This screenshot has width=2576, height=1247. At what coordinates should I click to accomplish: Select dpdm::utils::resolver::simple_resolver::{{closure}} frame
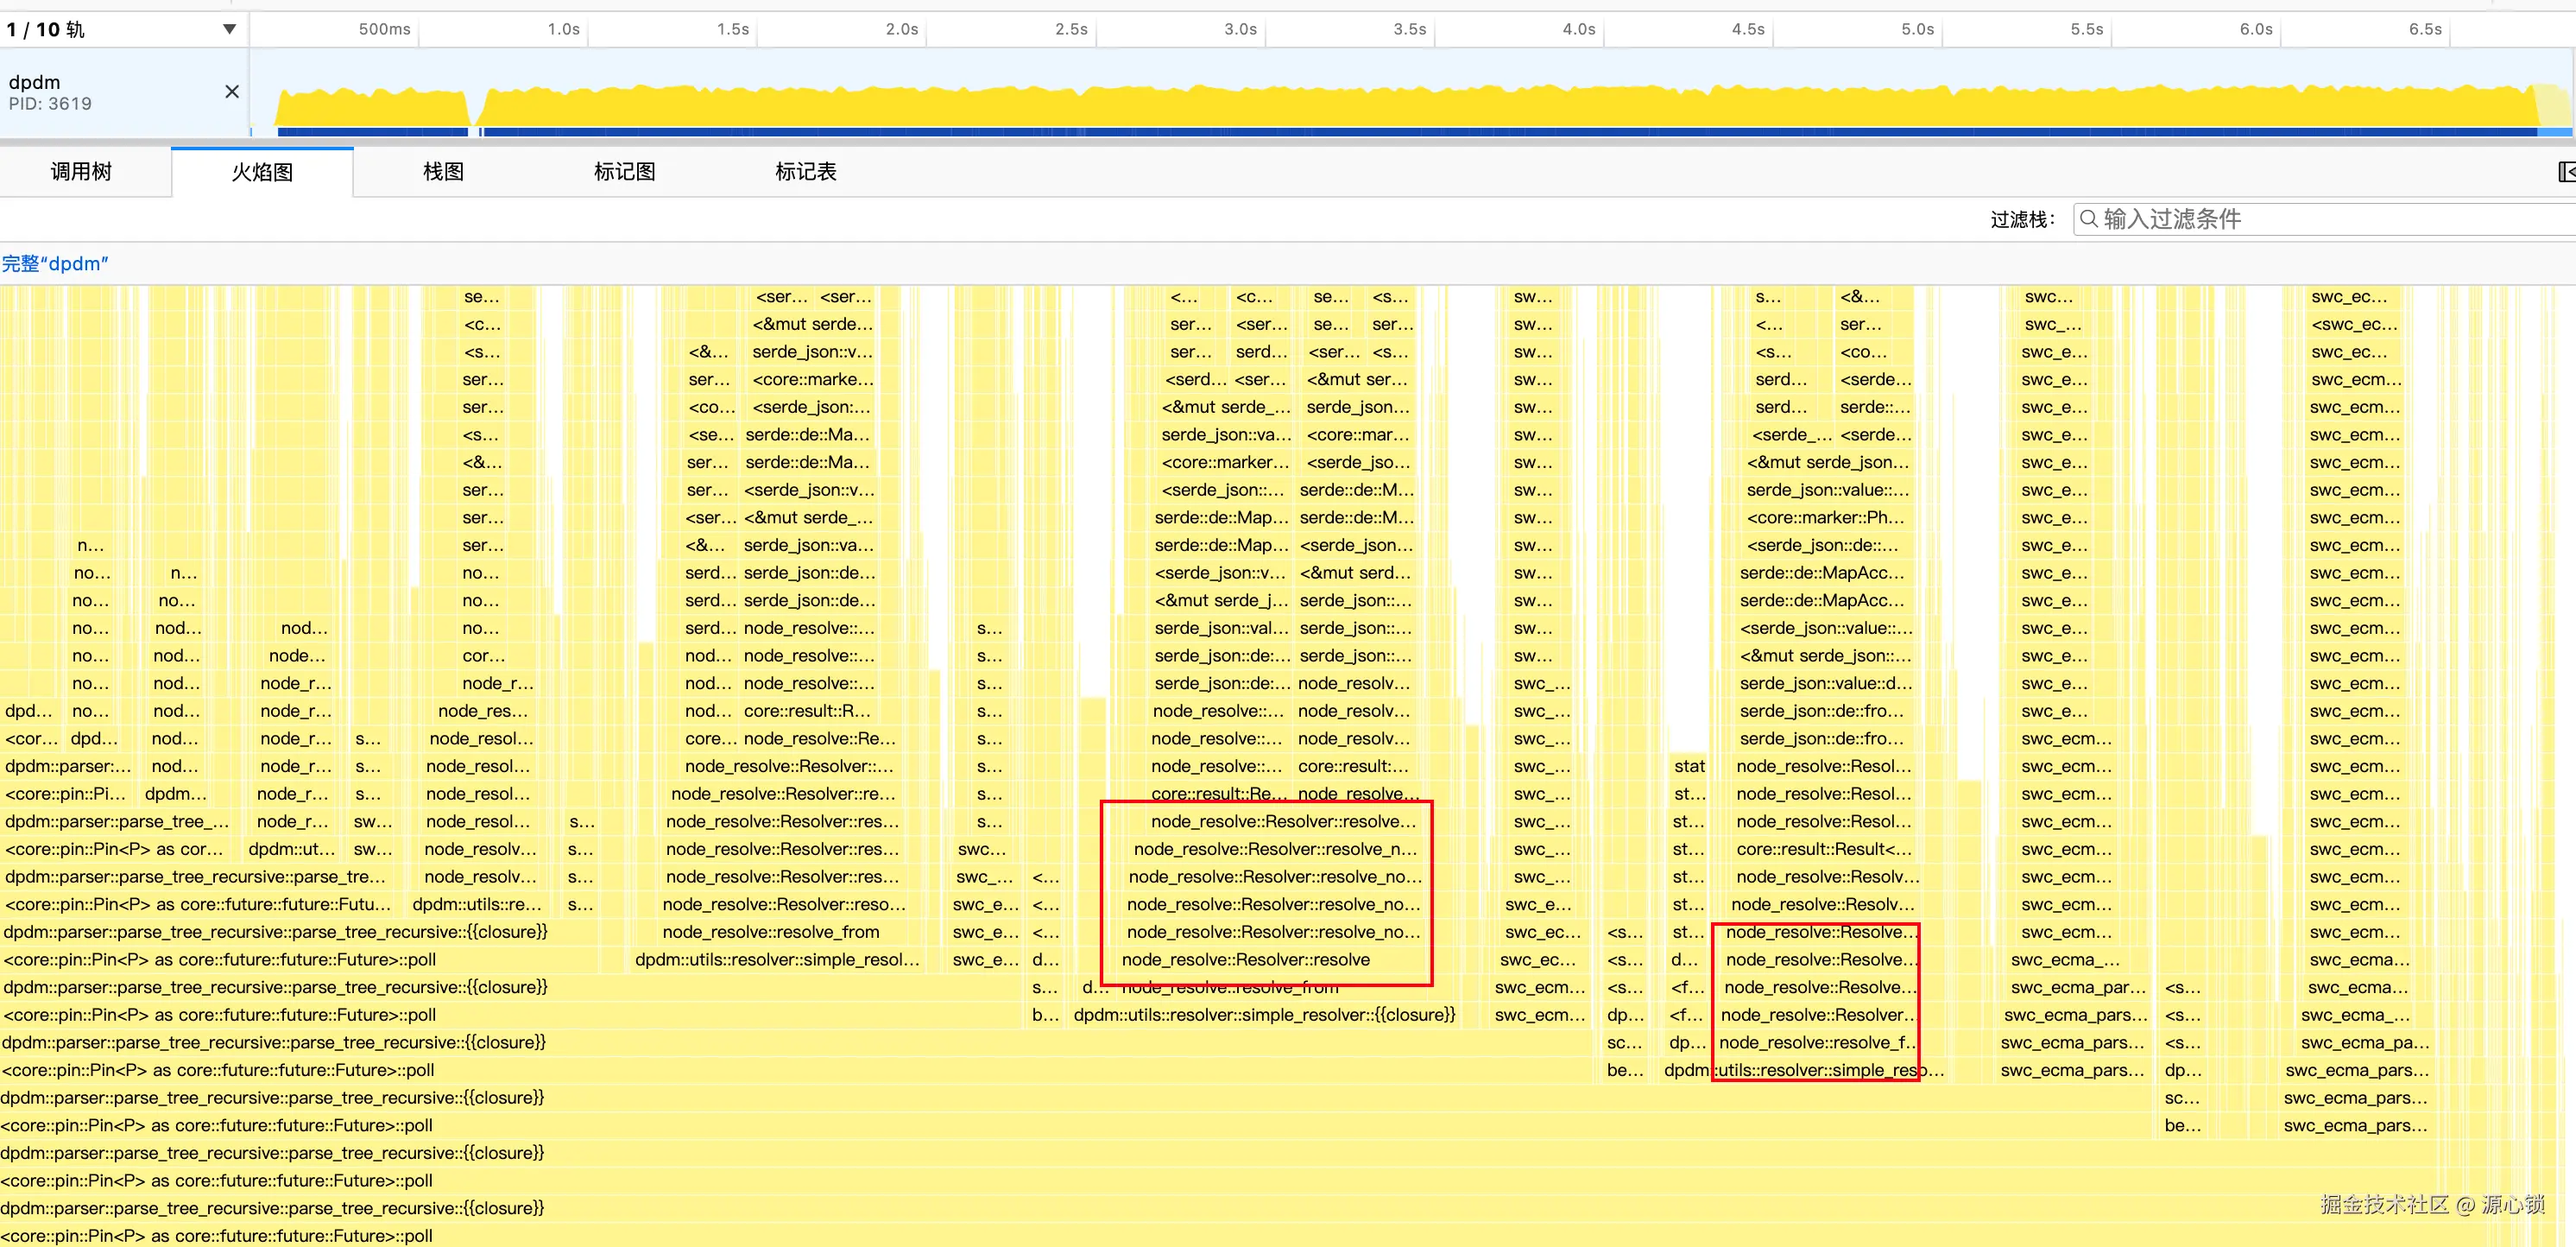click(1264, 1015)
